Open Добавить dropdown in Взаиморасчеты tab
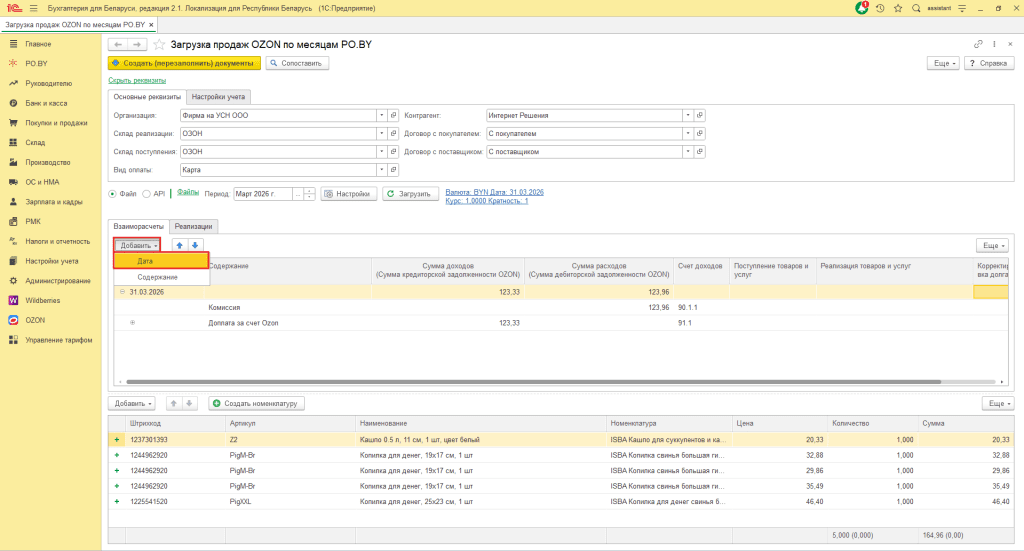Viewport: 1024px width, 551px height. pyautogui.click(x=137, y=245)
